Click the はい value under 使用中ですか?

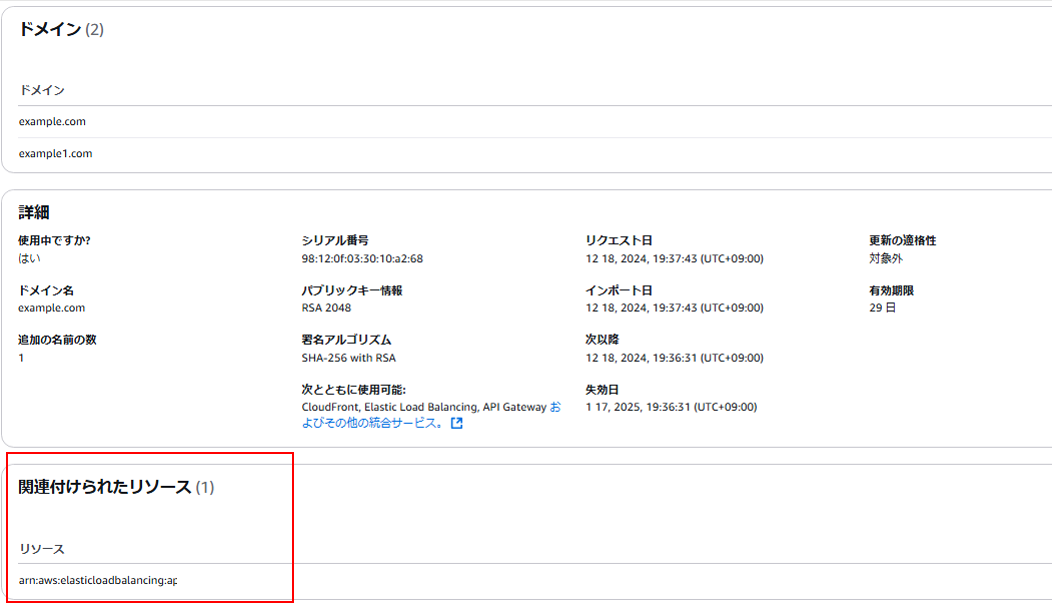[29, 258]
